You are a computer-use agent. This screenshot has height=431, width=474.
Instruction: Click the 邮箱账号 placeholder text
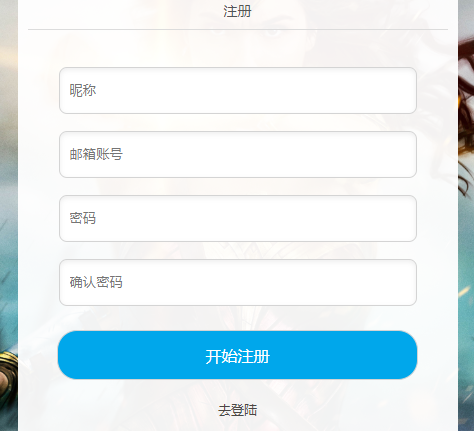96,154
